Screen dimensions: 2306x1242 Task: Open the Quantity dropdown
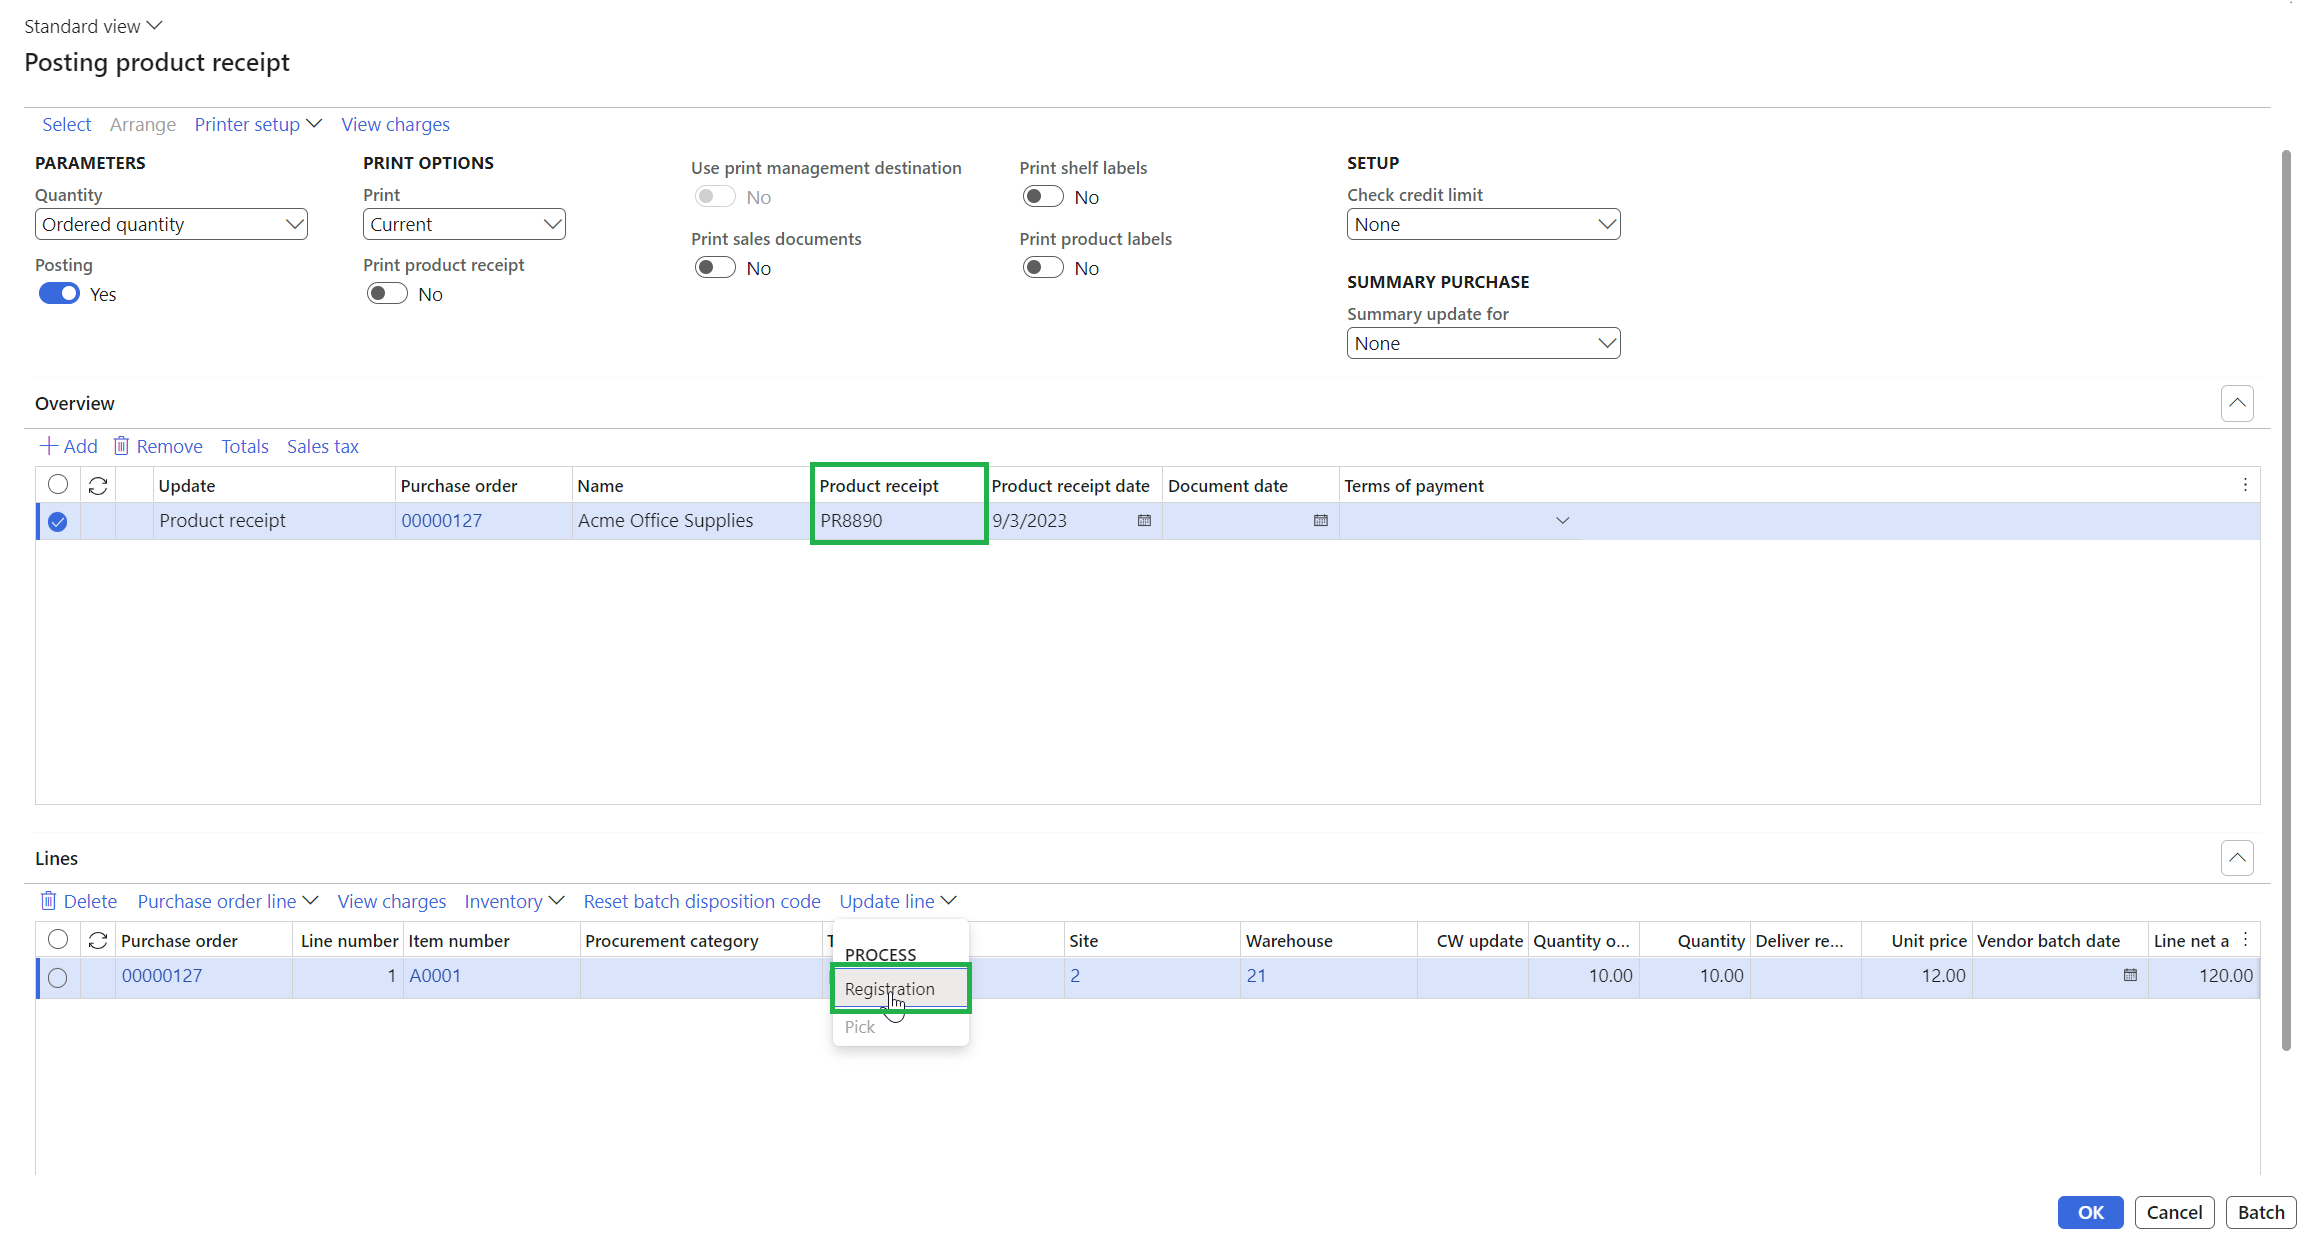(x=171, y=224)
